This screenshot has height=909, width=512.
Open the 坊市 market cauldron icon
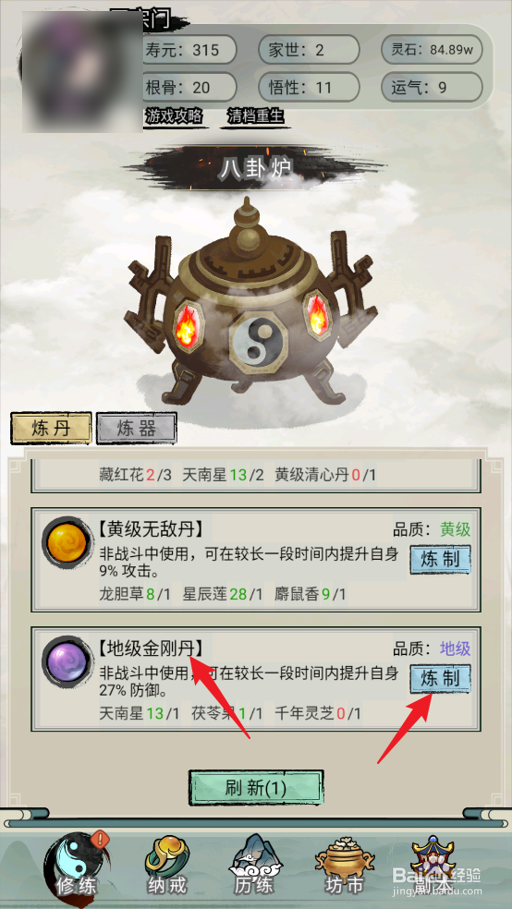tap(344, 866)
